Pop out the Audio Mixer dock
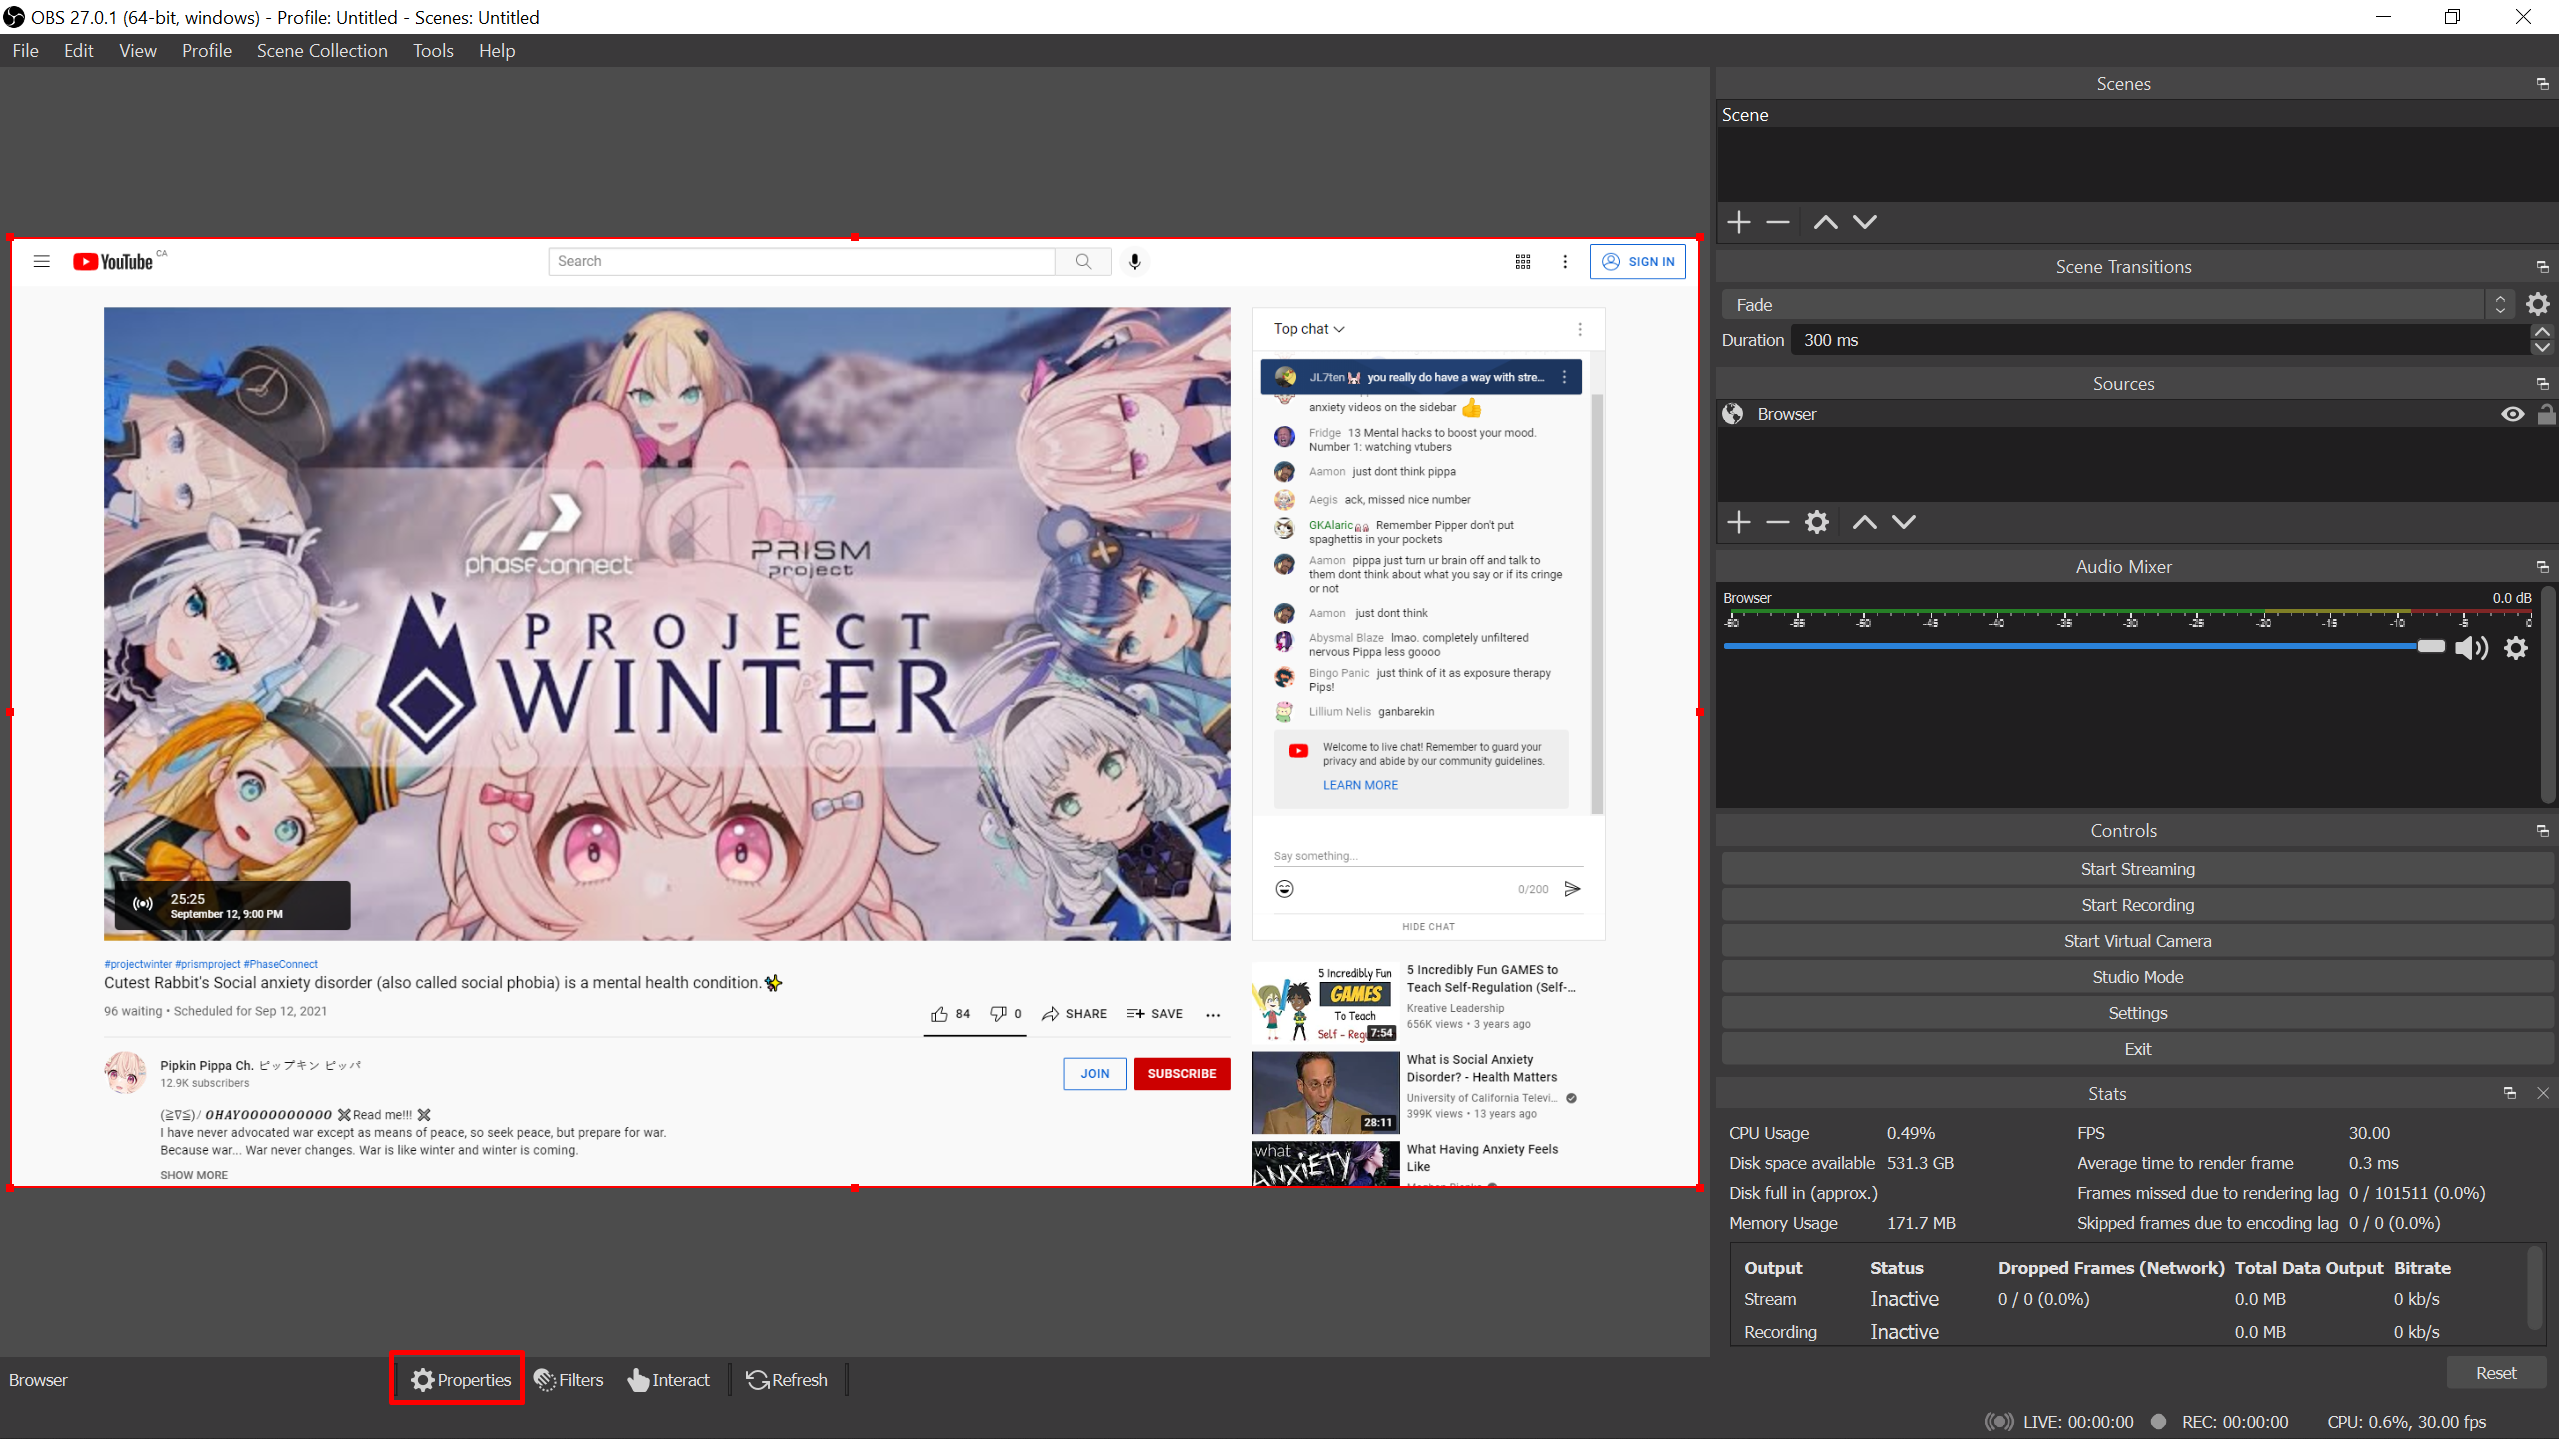The width and height of the screenshot is (2559, 1439). [x=2543, y=567]
